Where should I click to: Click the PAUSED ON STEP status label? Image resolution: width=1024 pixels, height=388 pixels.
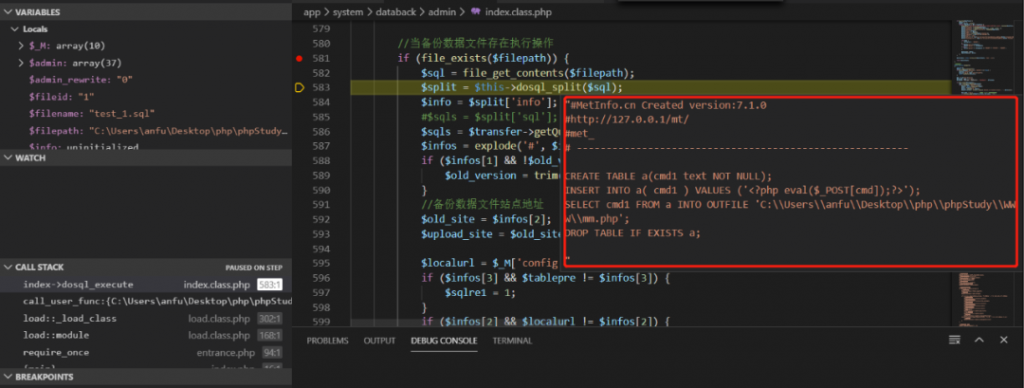click(253, 268)
